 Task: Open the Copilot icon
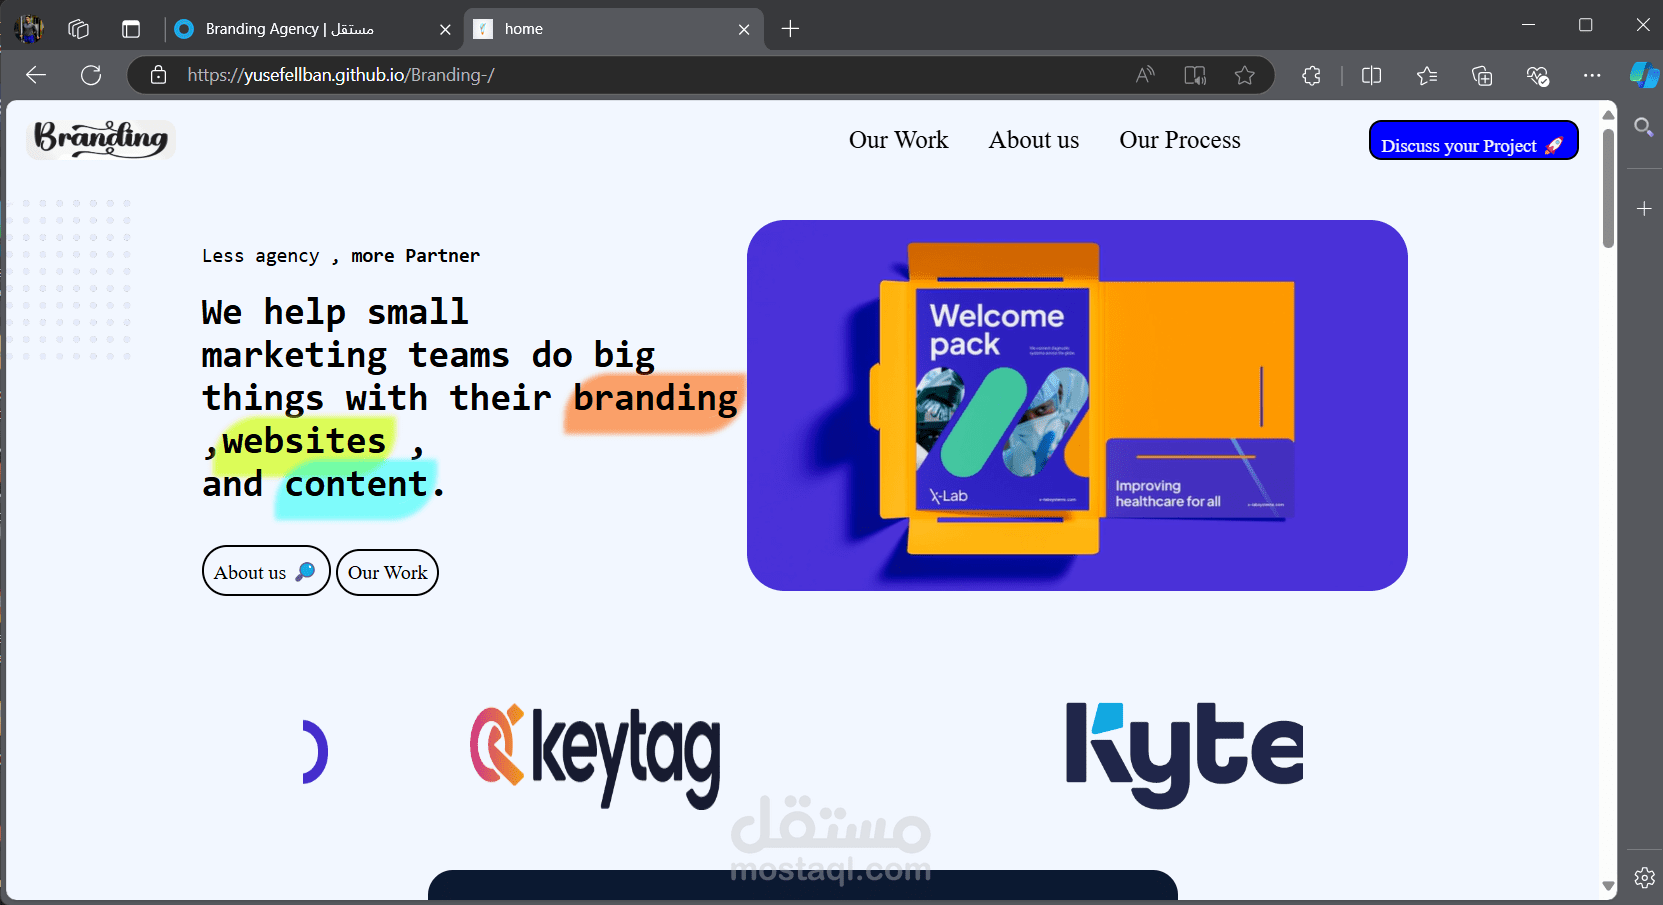point(1643,75)
